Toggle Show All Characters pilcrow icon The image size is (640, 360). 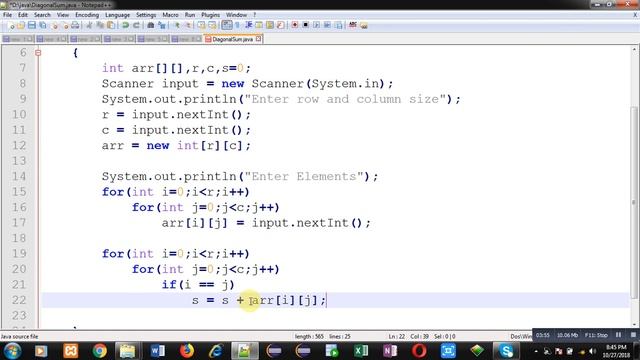coord(237,25)
